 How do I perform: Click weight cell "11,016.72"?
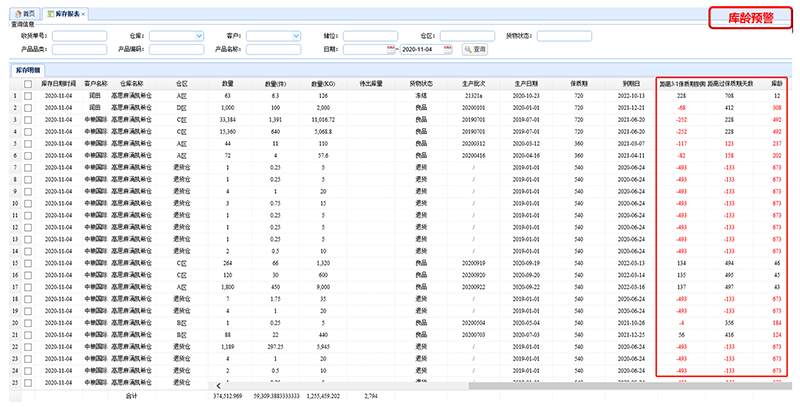click(x=323, y=120)
